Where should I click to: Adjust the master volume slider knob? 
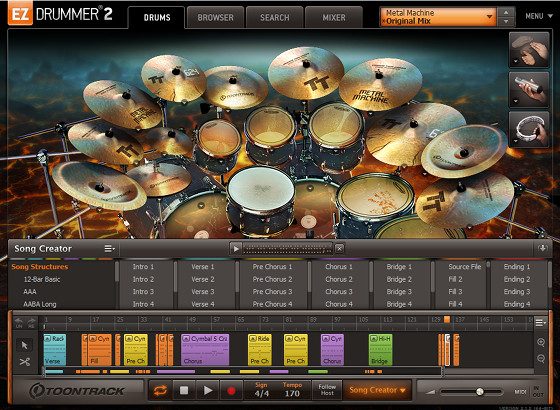coord(480,392)
